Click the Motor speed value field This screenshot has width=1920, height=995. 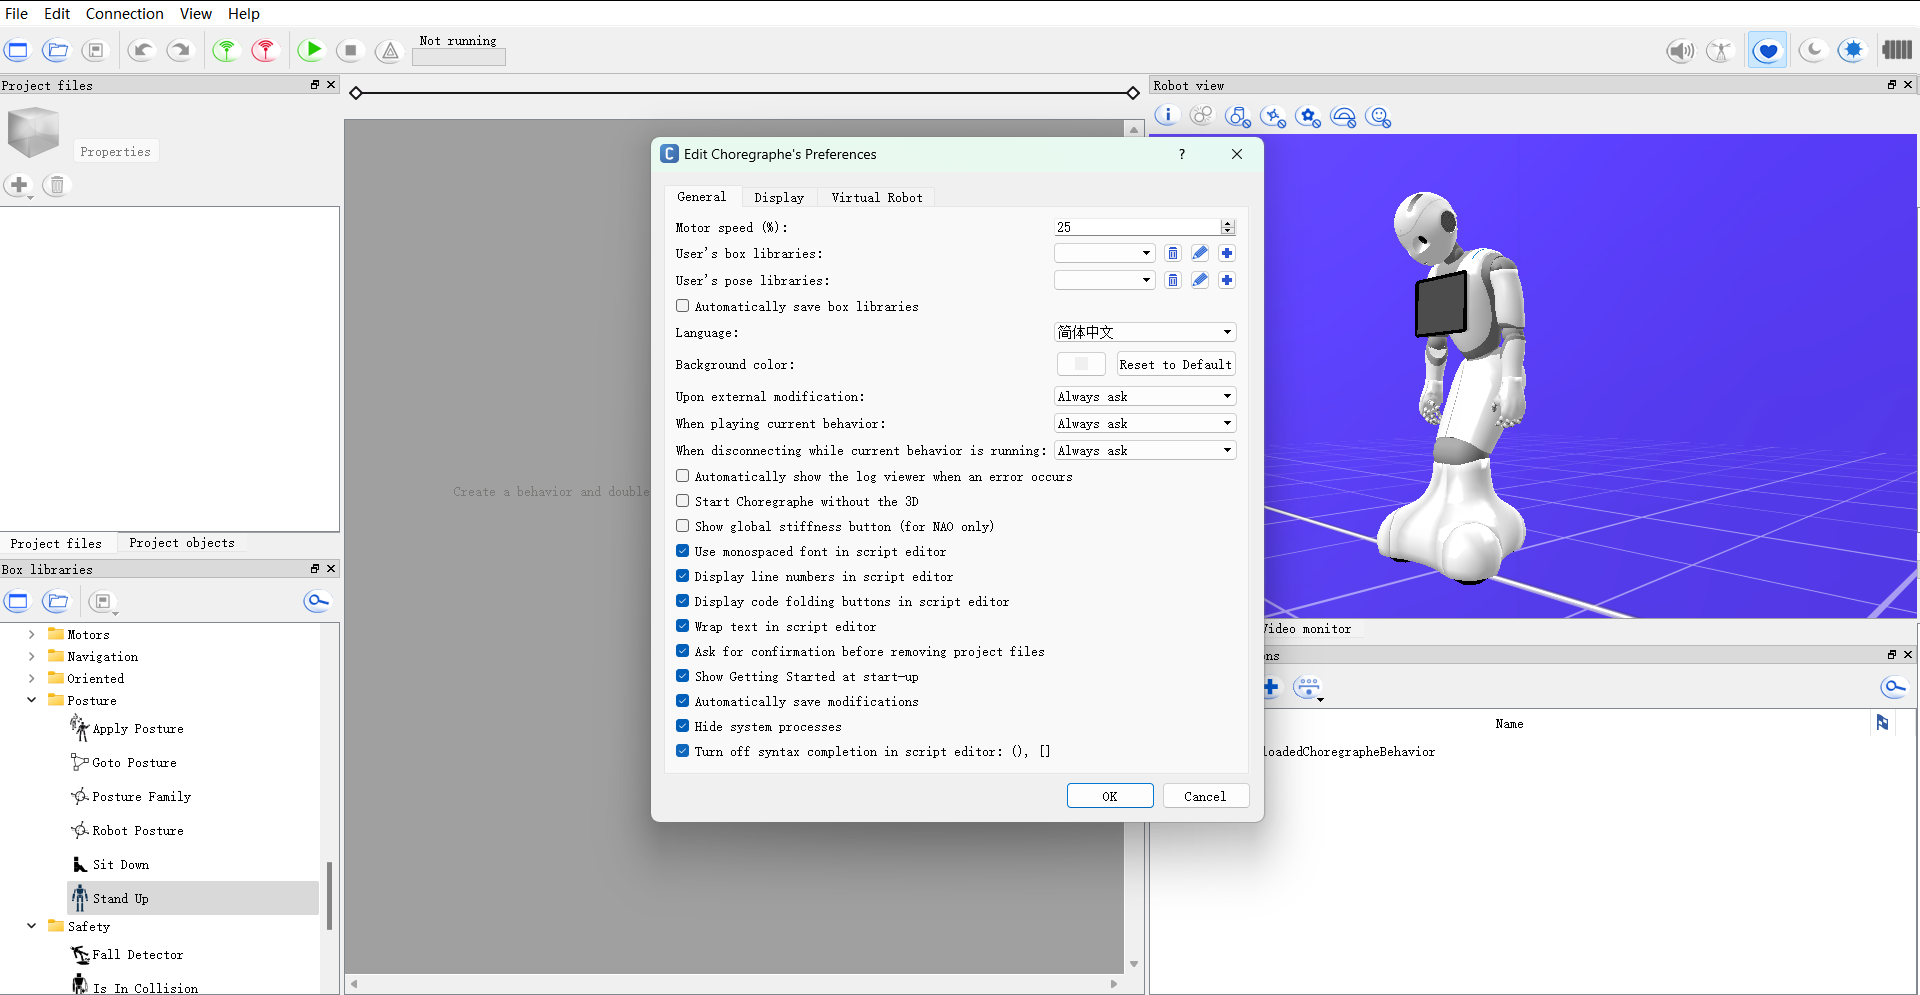(1137, 227)
